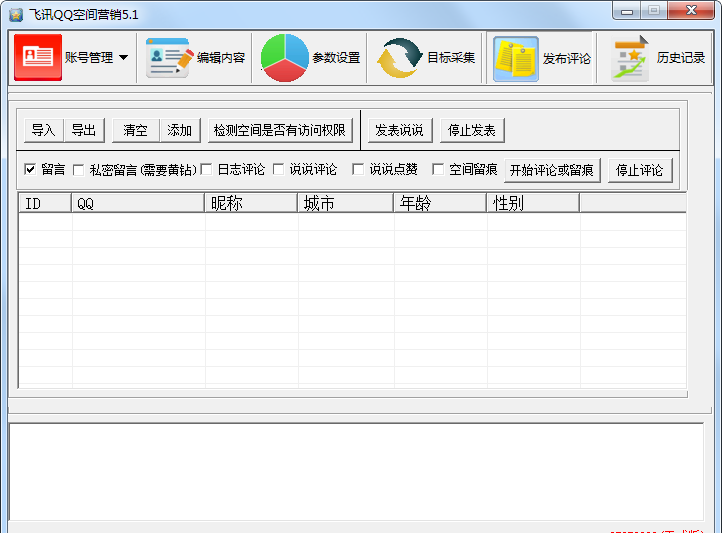Click the 目标采集 circular arrows icon
This screenshot has width=722, height=556.
click(x=399, y=58)
